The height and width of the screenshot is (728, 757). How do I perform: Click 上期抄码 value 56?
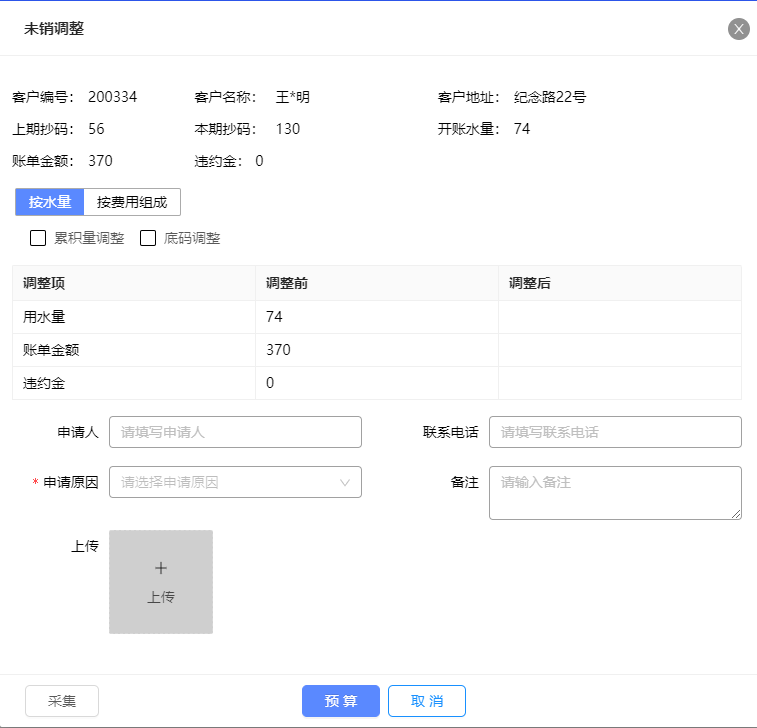pyautogui.click(x=97, y=129)
